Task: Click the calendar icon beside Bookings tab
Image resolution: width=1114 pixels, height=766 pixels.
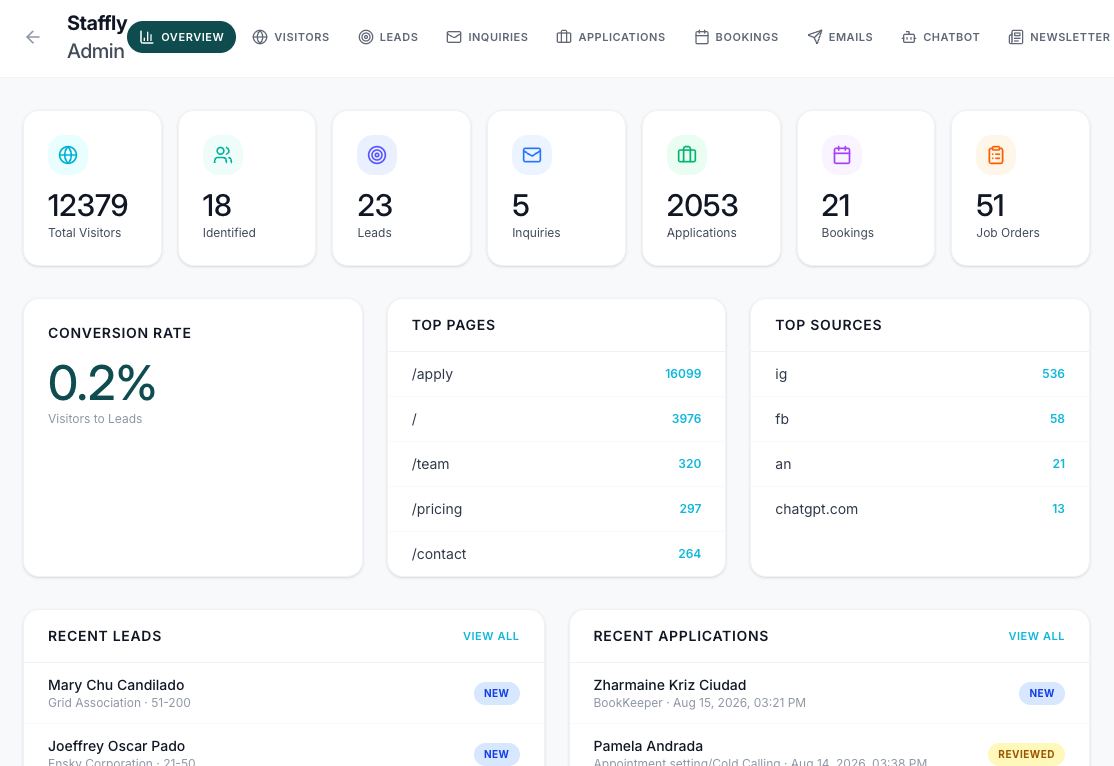Action: pos(702,37)
